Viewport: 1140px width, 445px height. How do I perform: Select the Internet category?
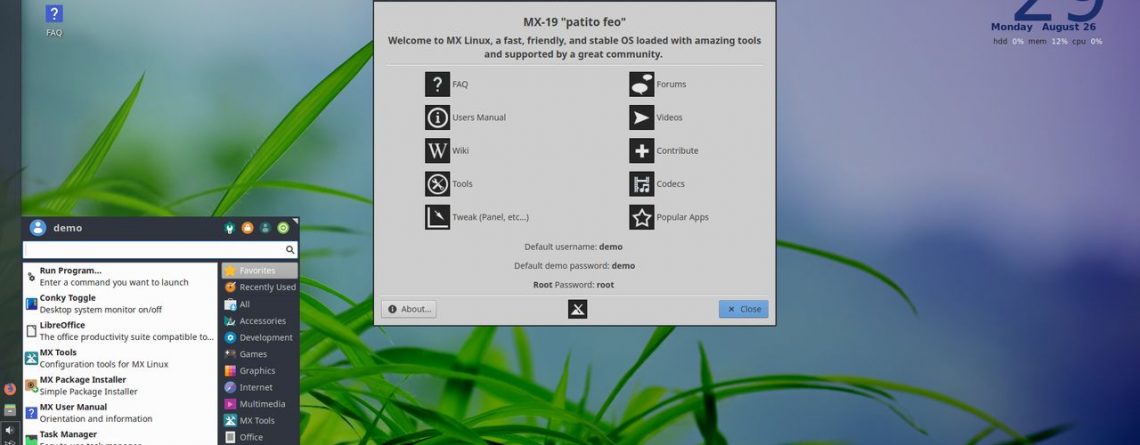(260, 388)
